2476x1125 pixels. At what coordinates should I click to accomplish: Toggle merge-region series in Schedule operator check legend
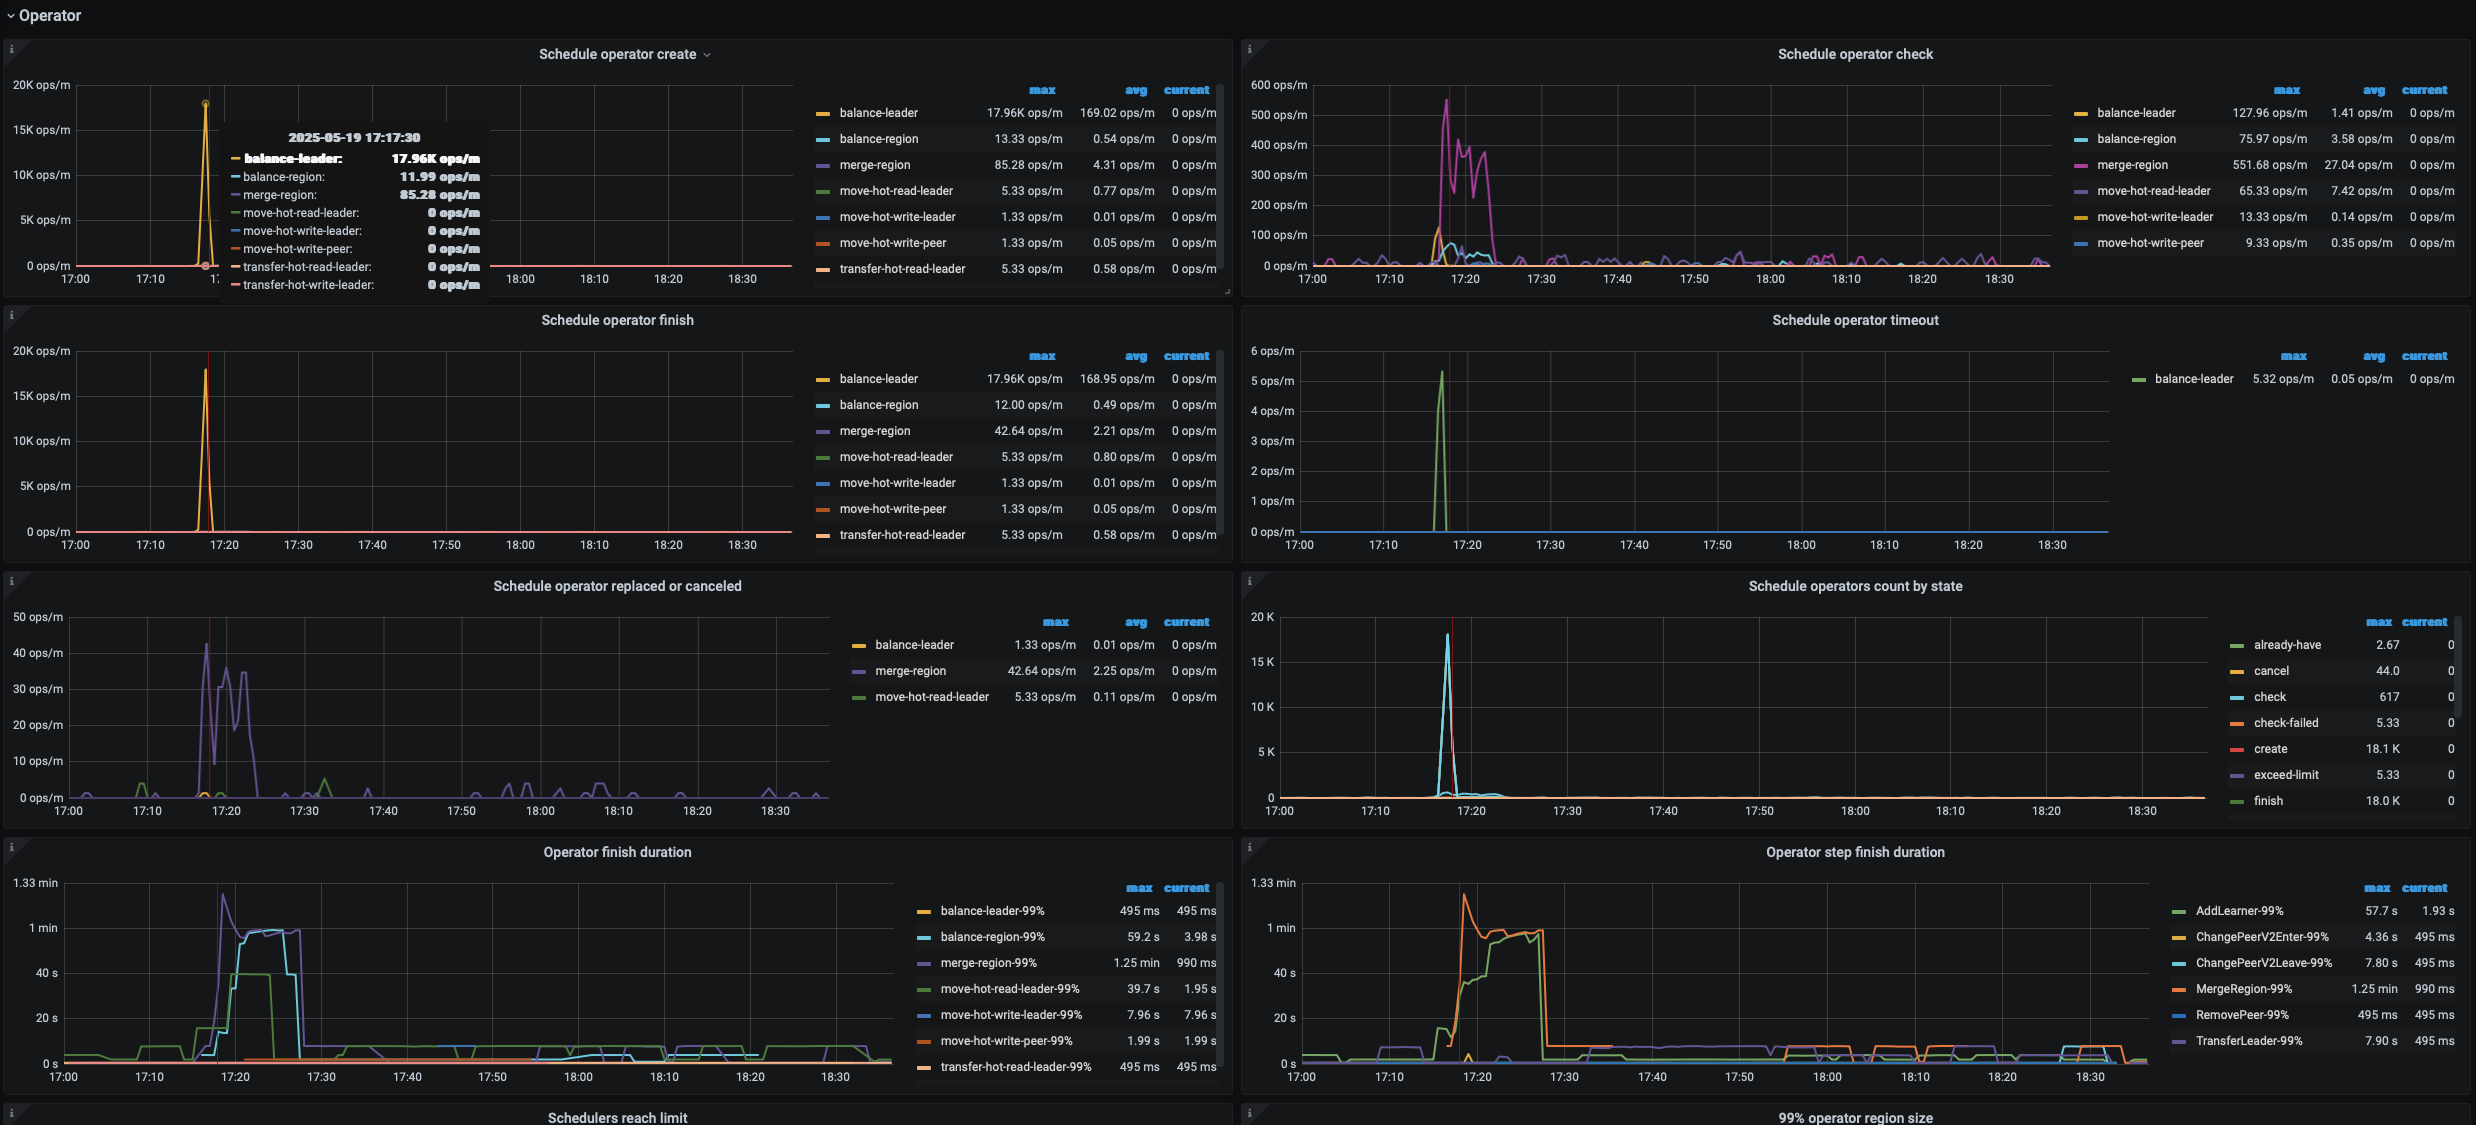[2132, 165]
